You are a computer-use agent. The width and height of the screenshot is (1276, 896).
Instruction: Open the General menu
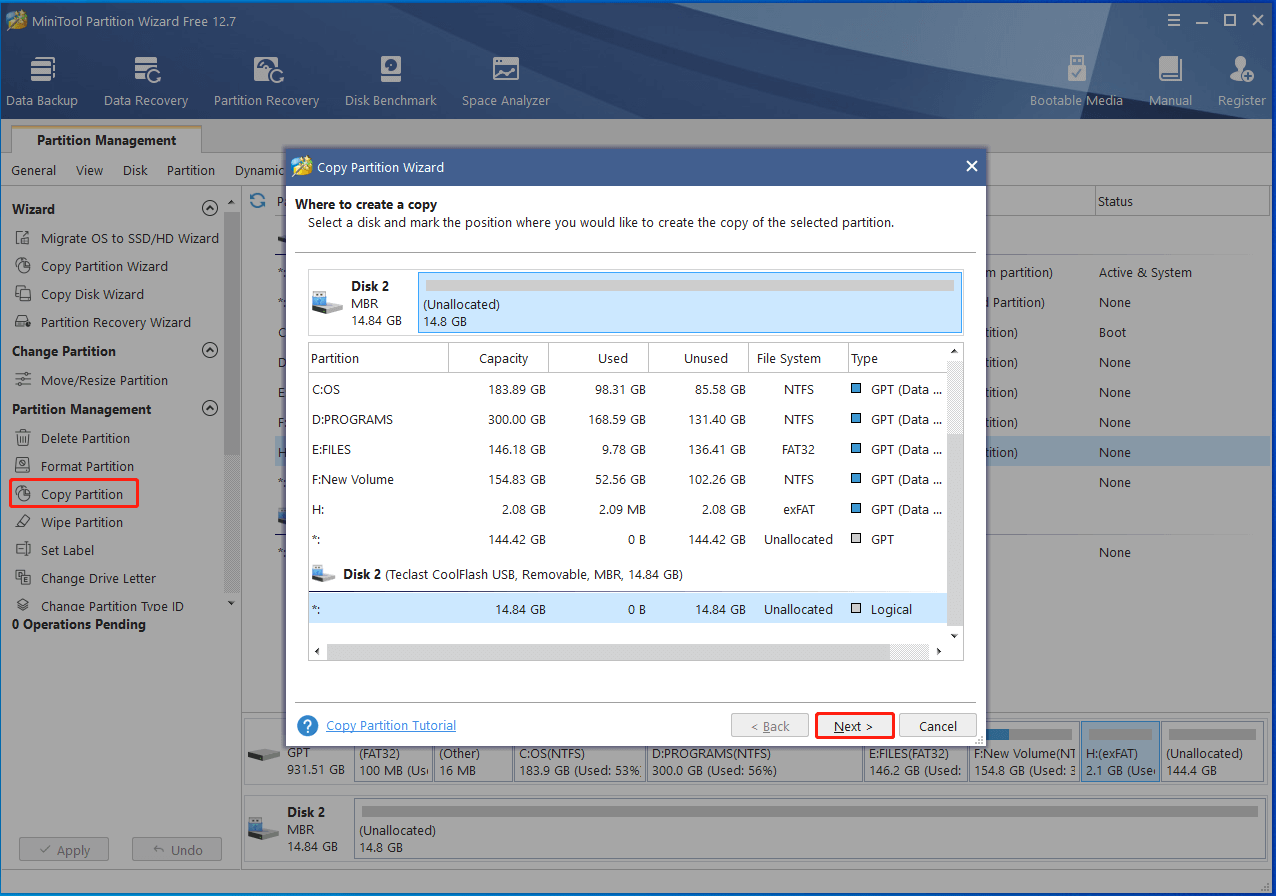pyautogui.click(x=34, y=170)
